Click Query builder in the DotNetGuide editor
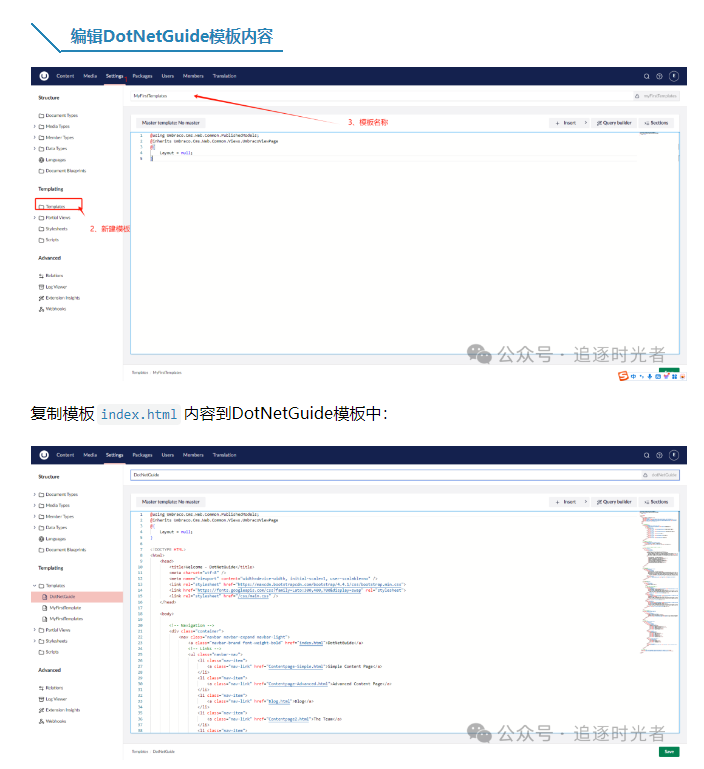704x769 pixels. click(614, 502)
